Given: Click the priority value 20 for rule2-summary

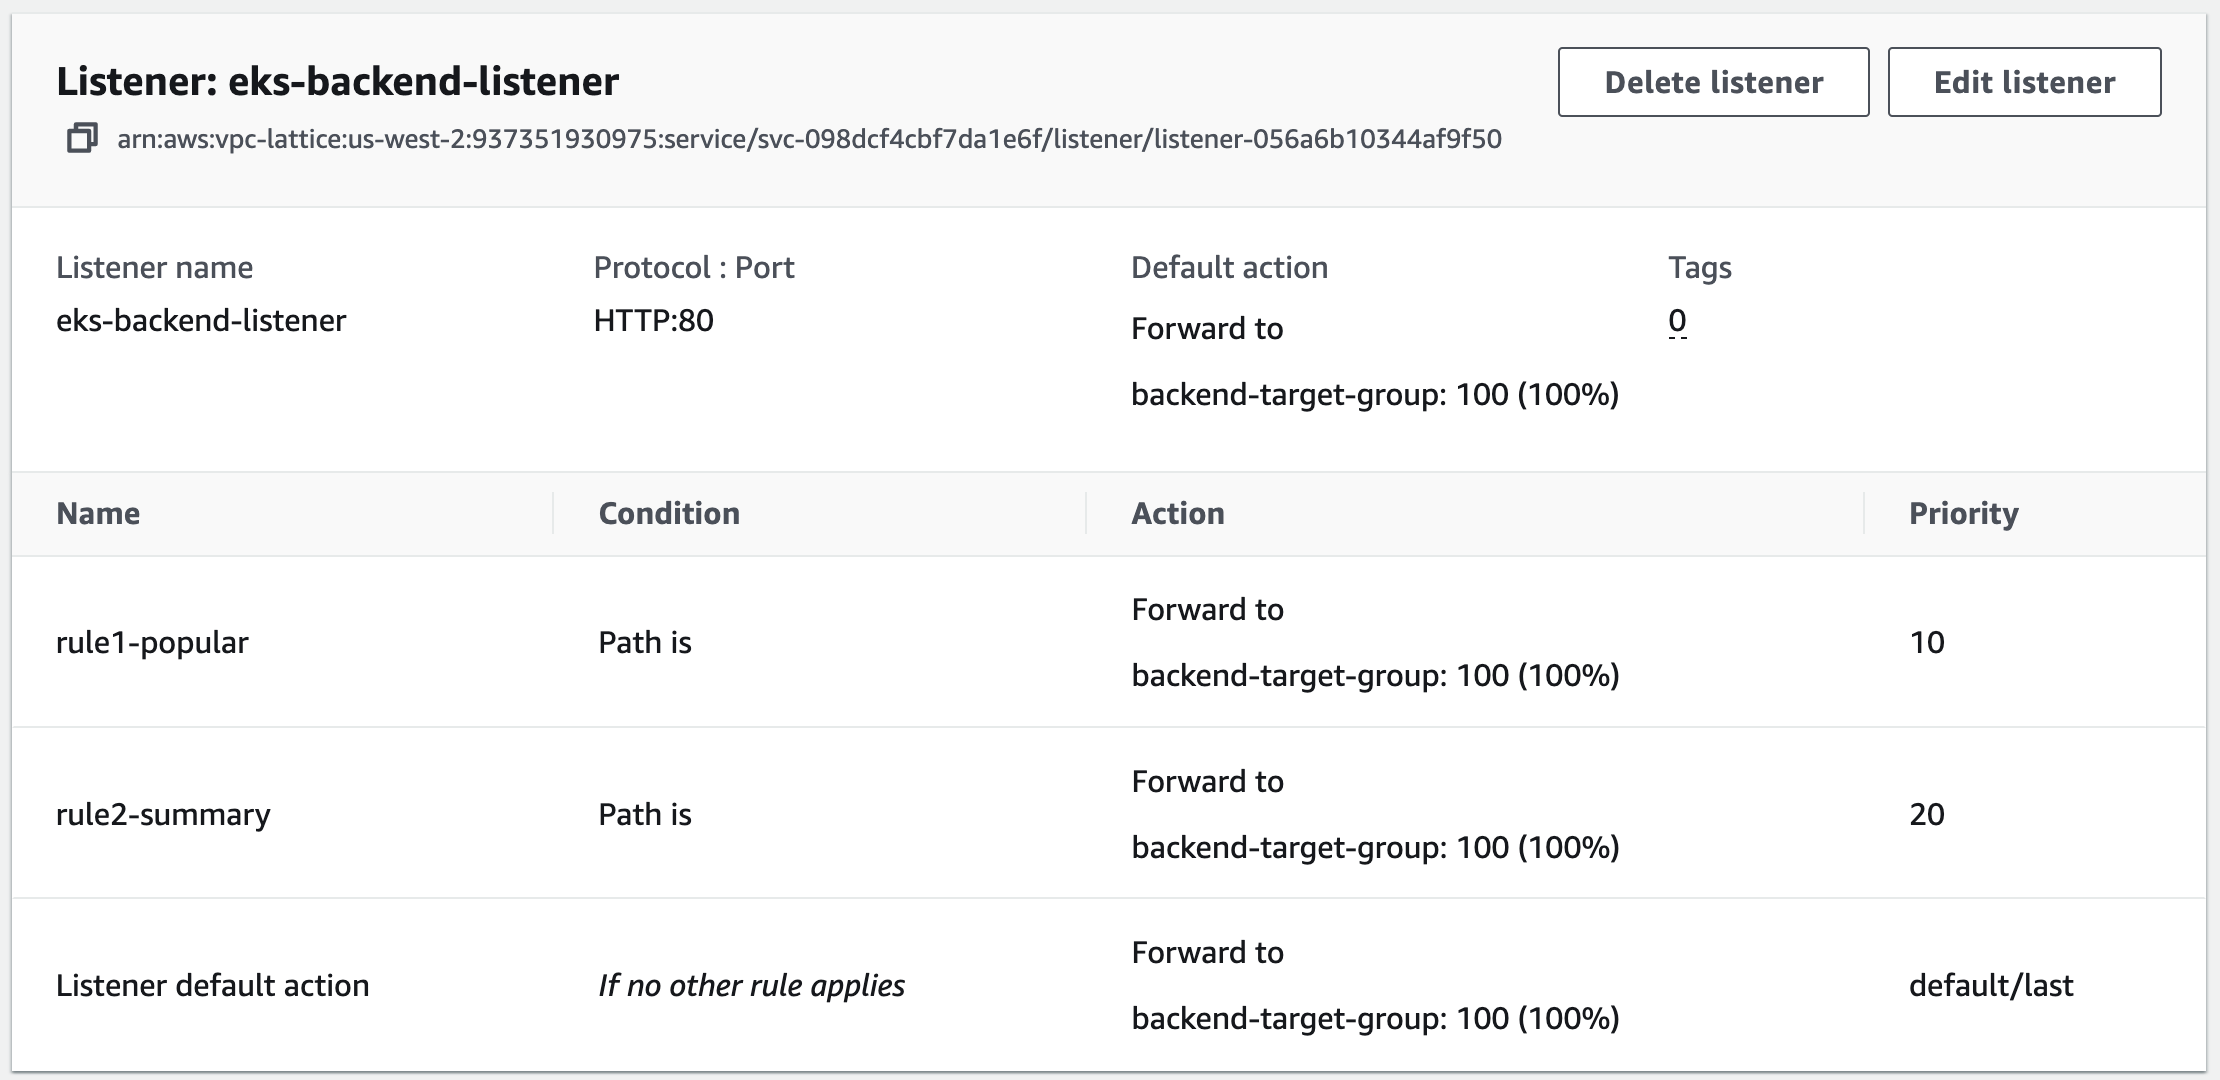Looking at the screenshot, I should [1926, 814].
